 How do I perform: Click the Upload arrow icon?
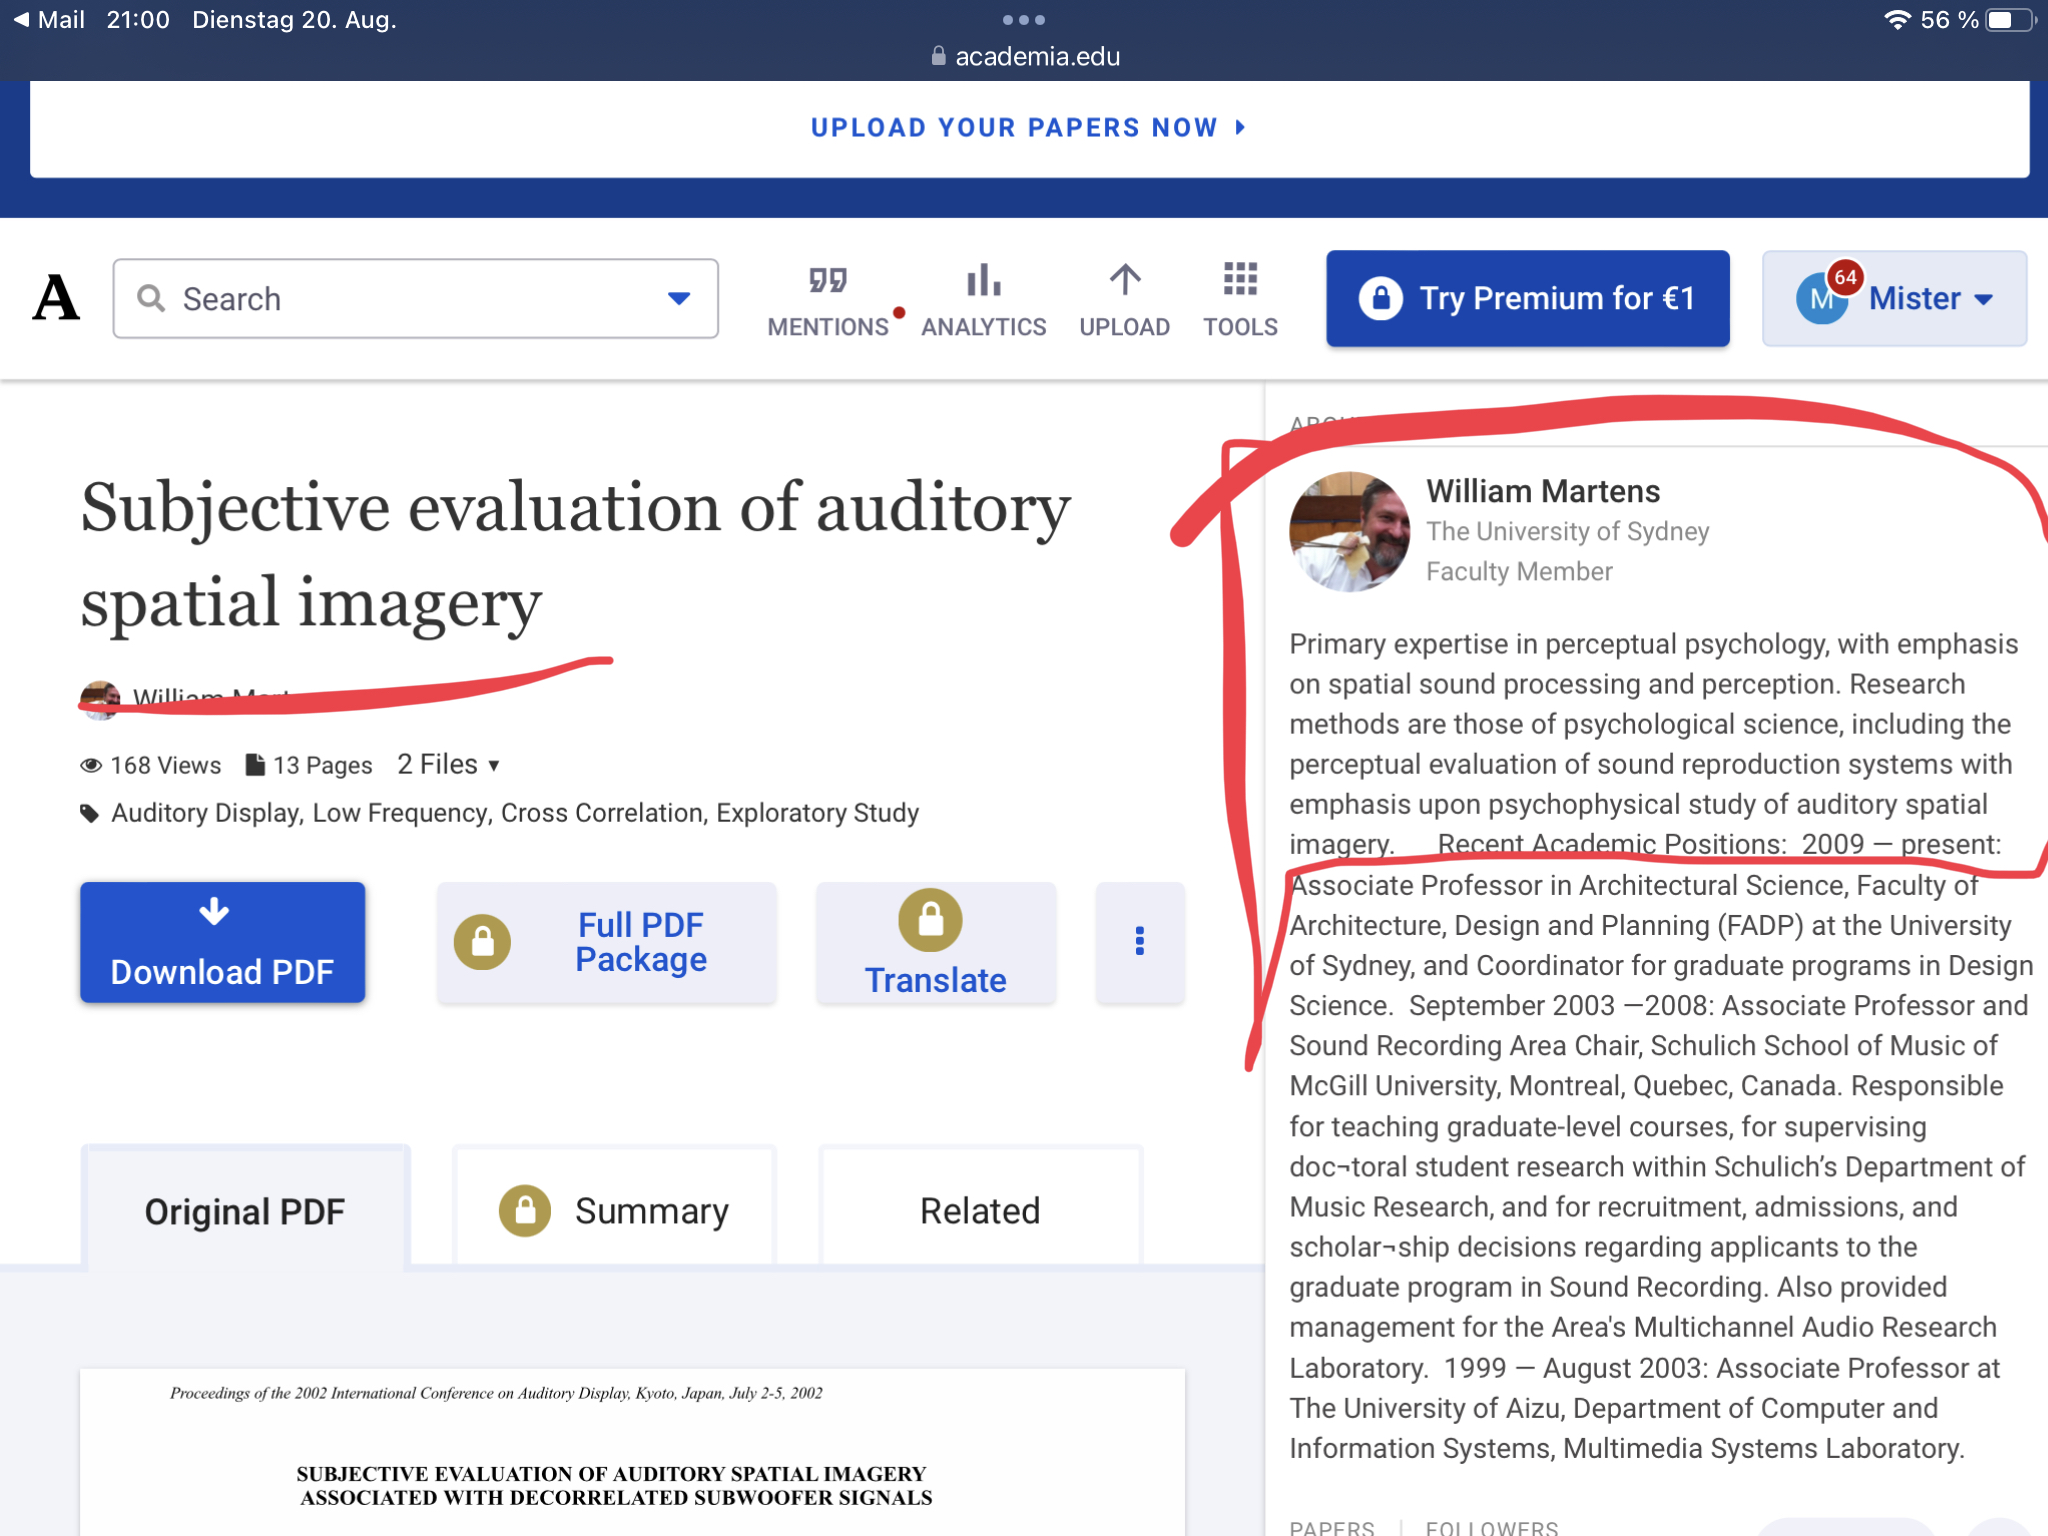coord(1125,280)
